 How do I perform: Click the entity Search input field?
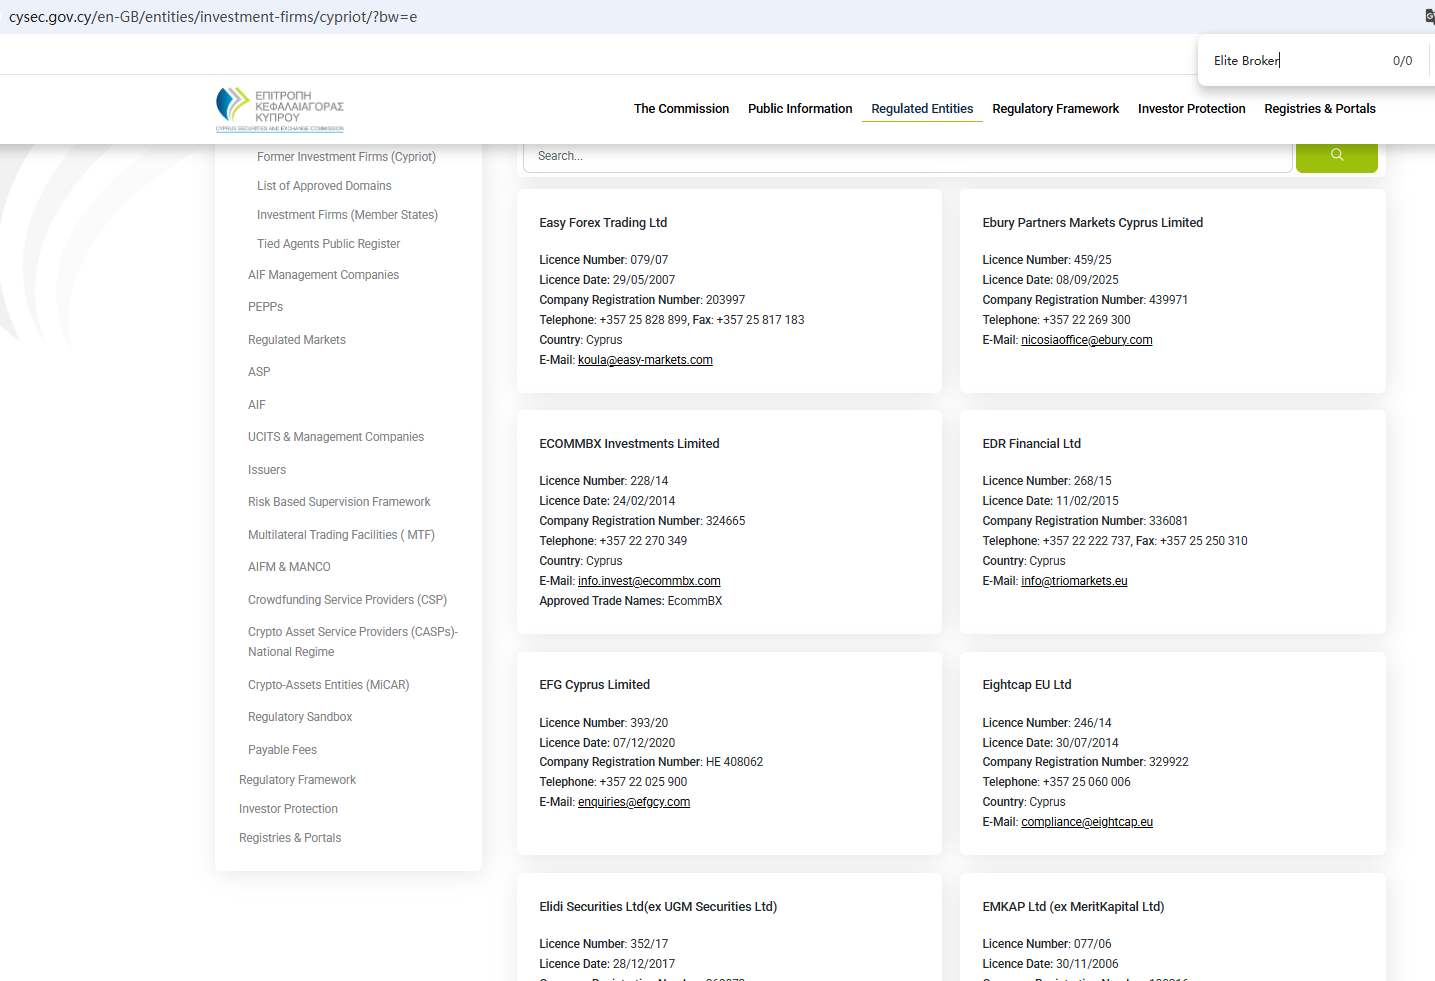907,156
